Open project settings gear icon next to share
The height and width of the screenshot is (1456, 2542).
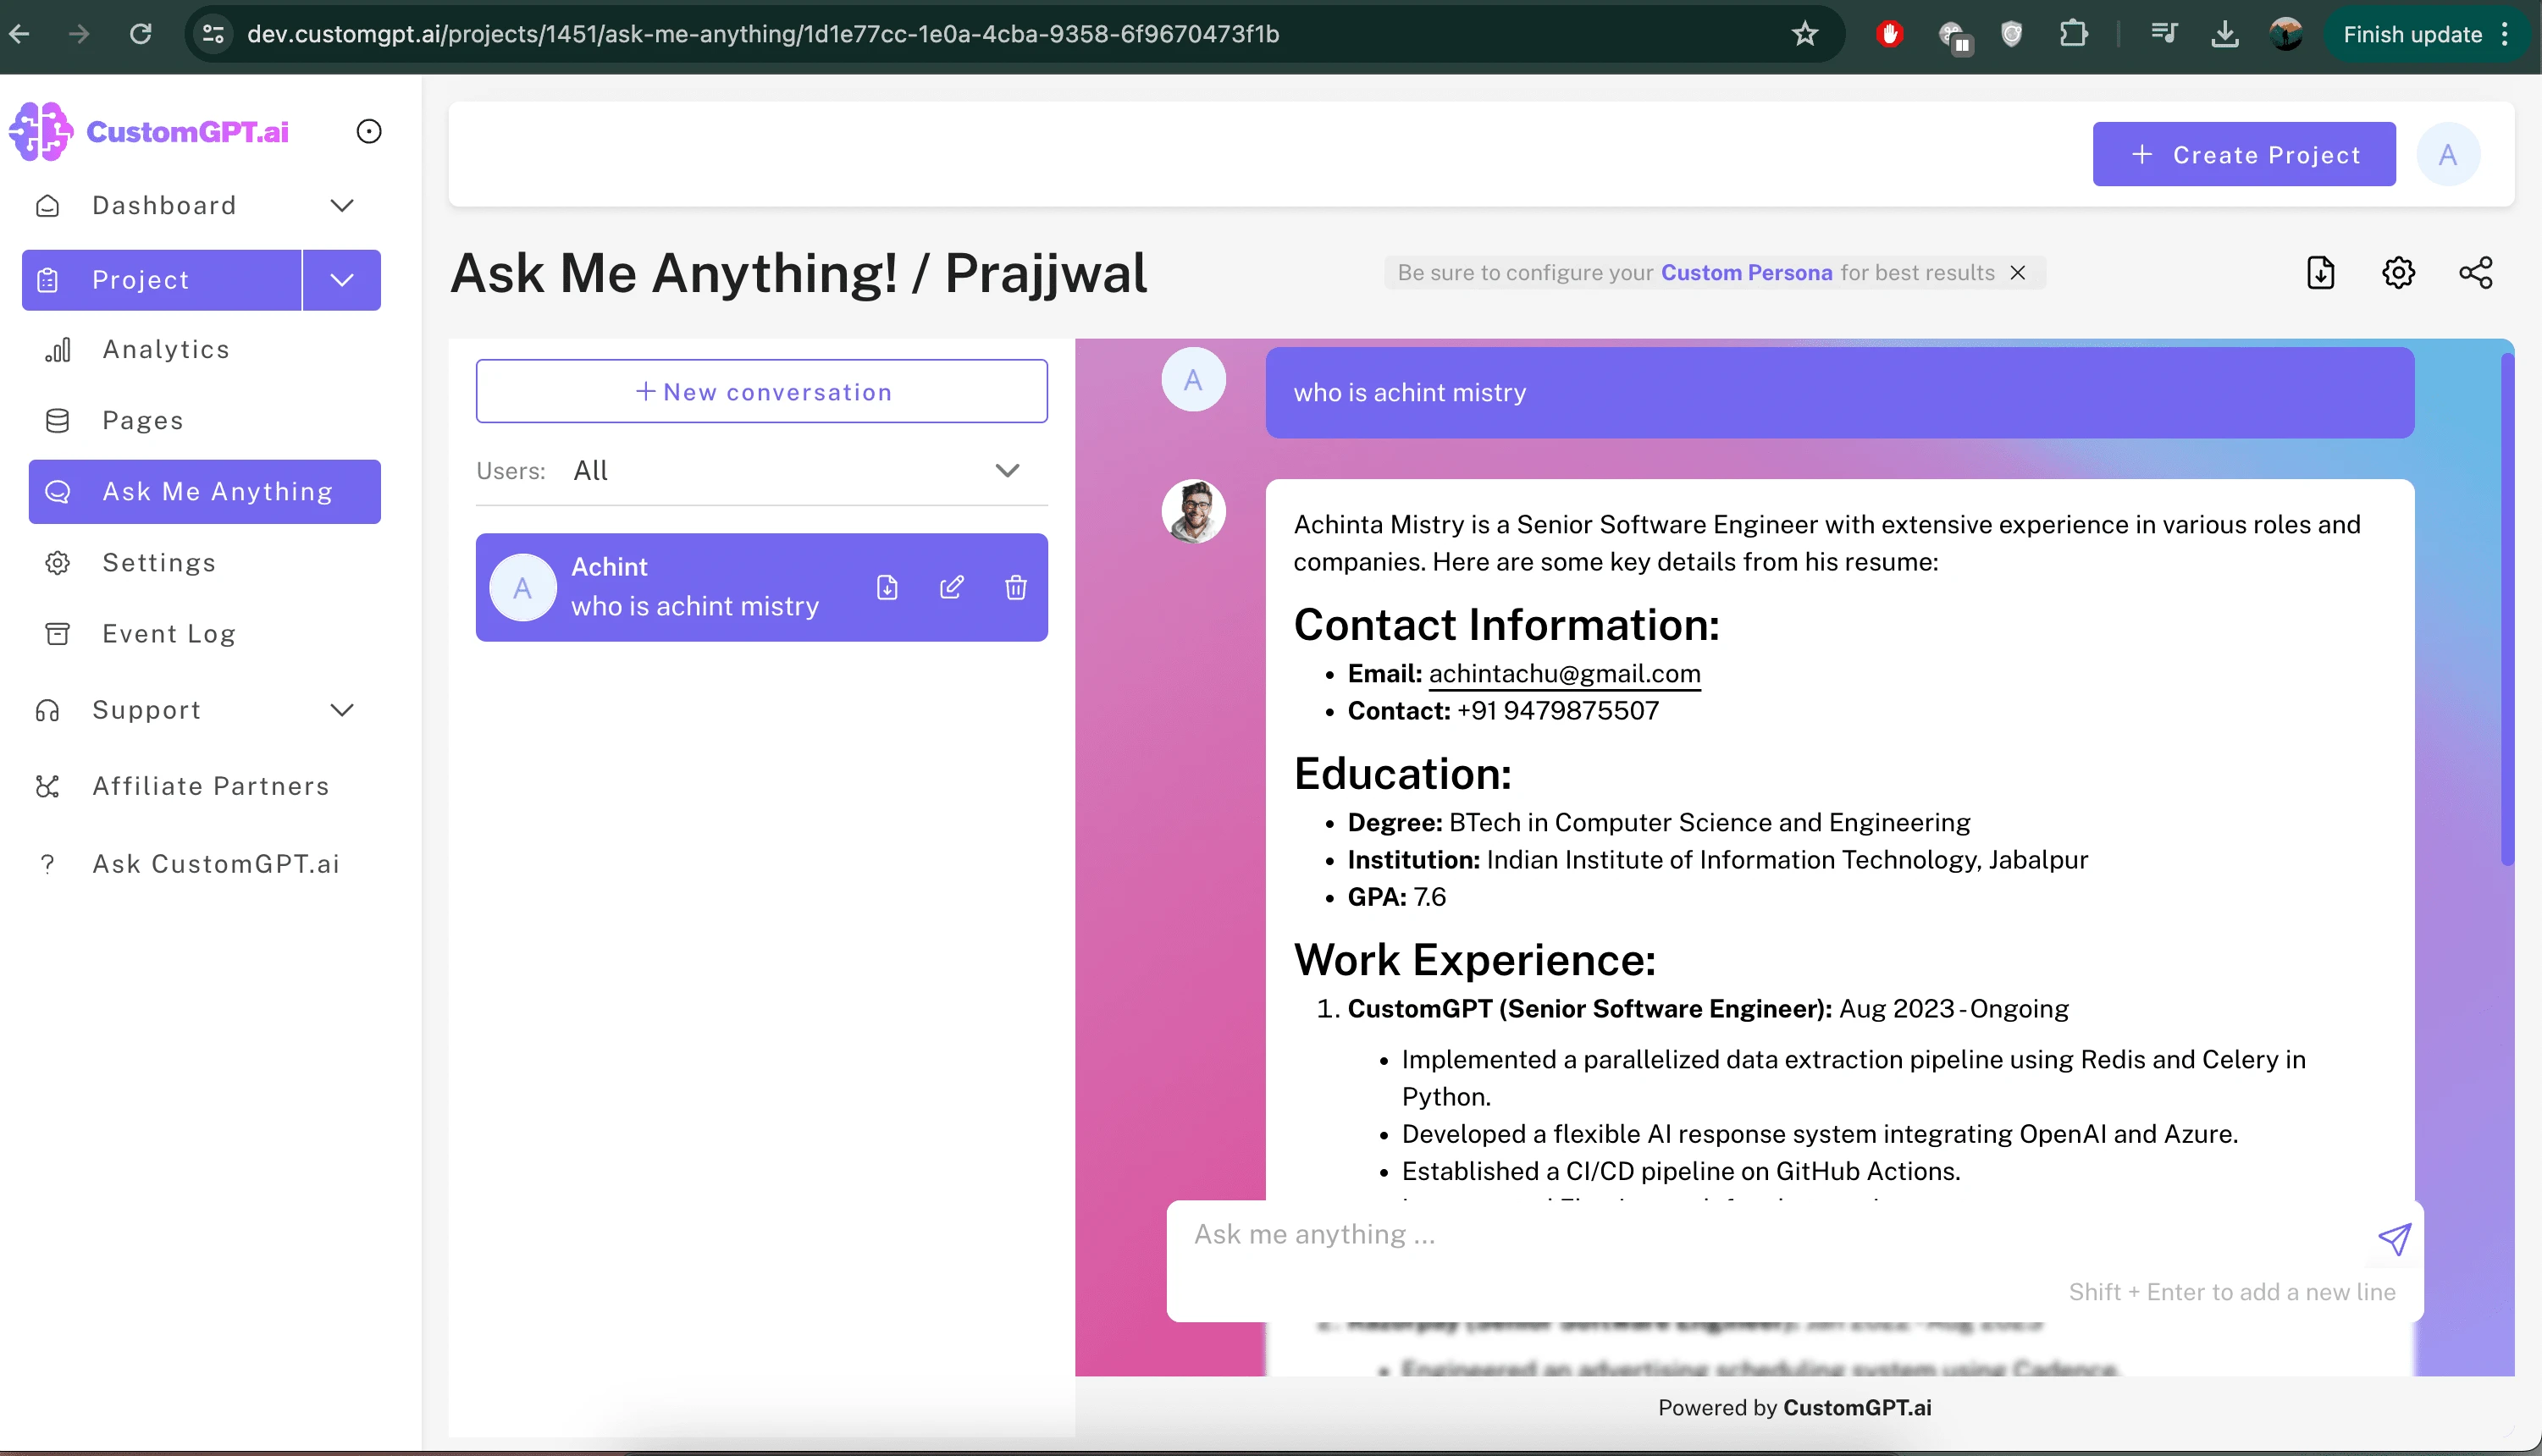pyautogui.click(x=2398, y=273)
